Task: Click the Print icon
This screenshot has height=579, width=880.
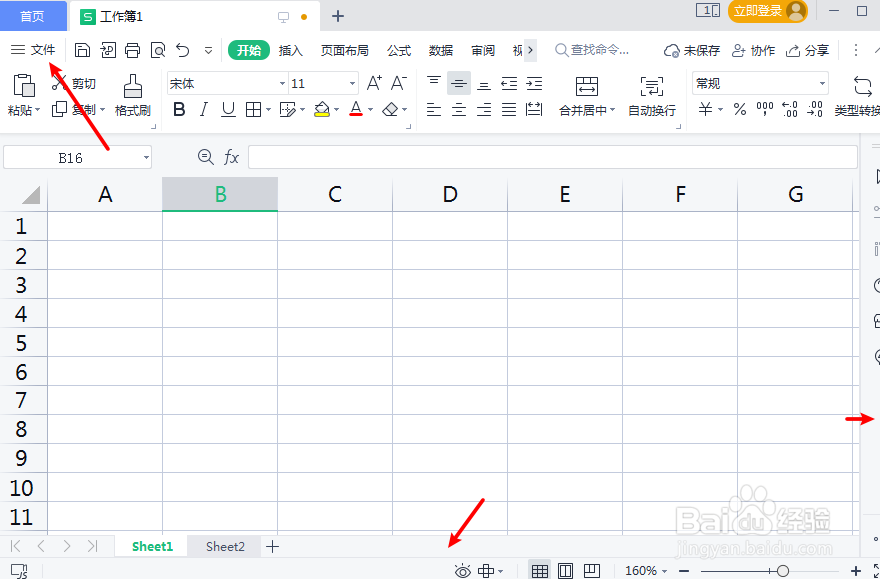Action: pyautogui.click(x=132, y=50)
